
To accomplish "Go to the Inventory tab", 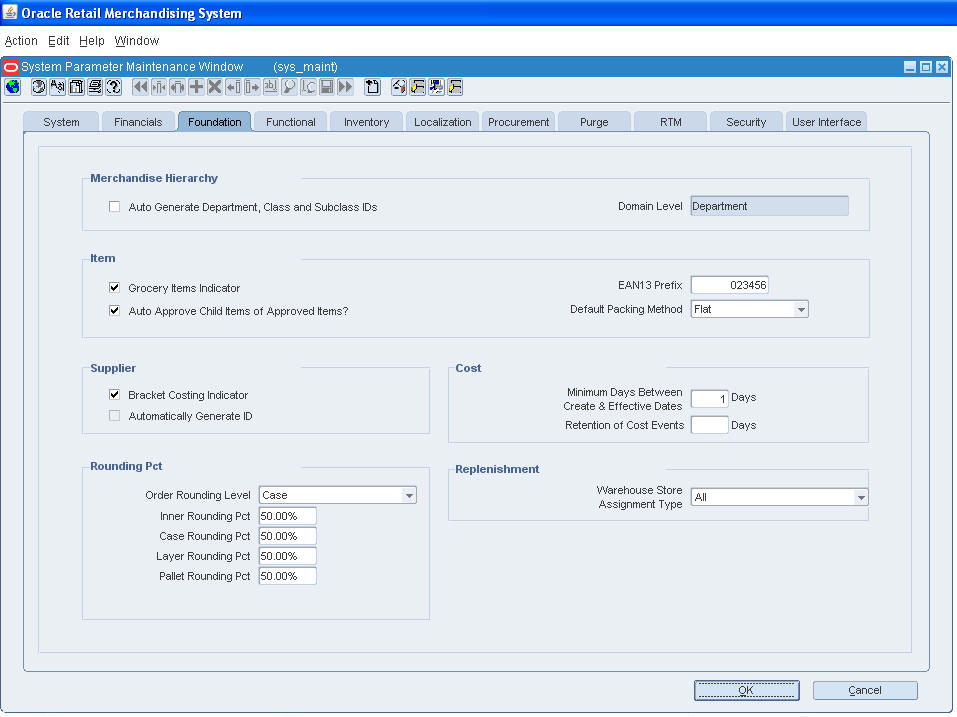I will pyautogui.click(x=366, y=122).
